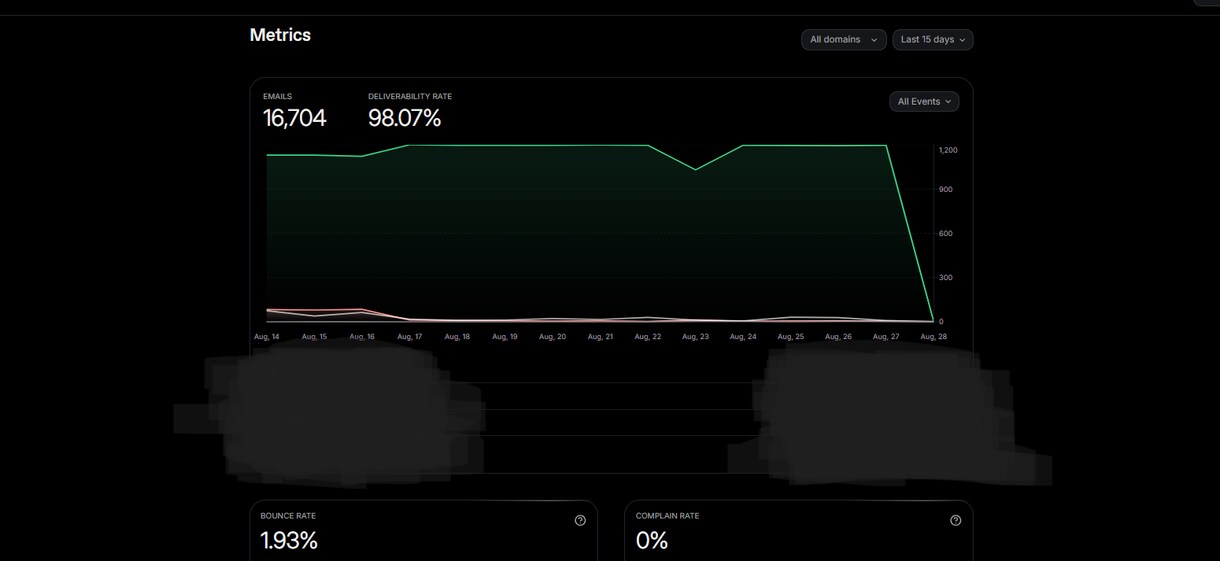
Task: Click the COMPLAIN RATE label
Action: click(667, 516)
